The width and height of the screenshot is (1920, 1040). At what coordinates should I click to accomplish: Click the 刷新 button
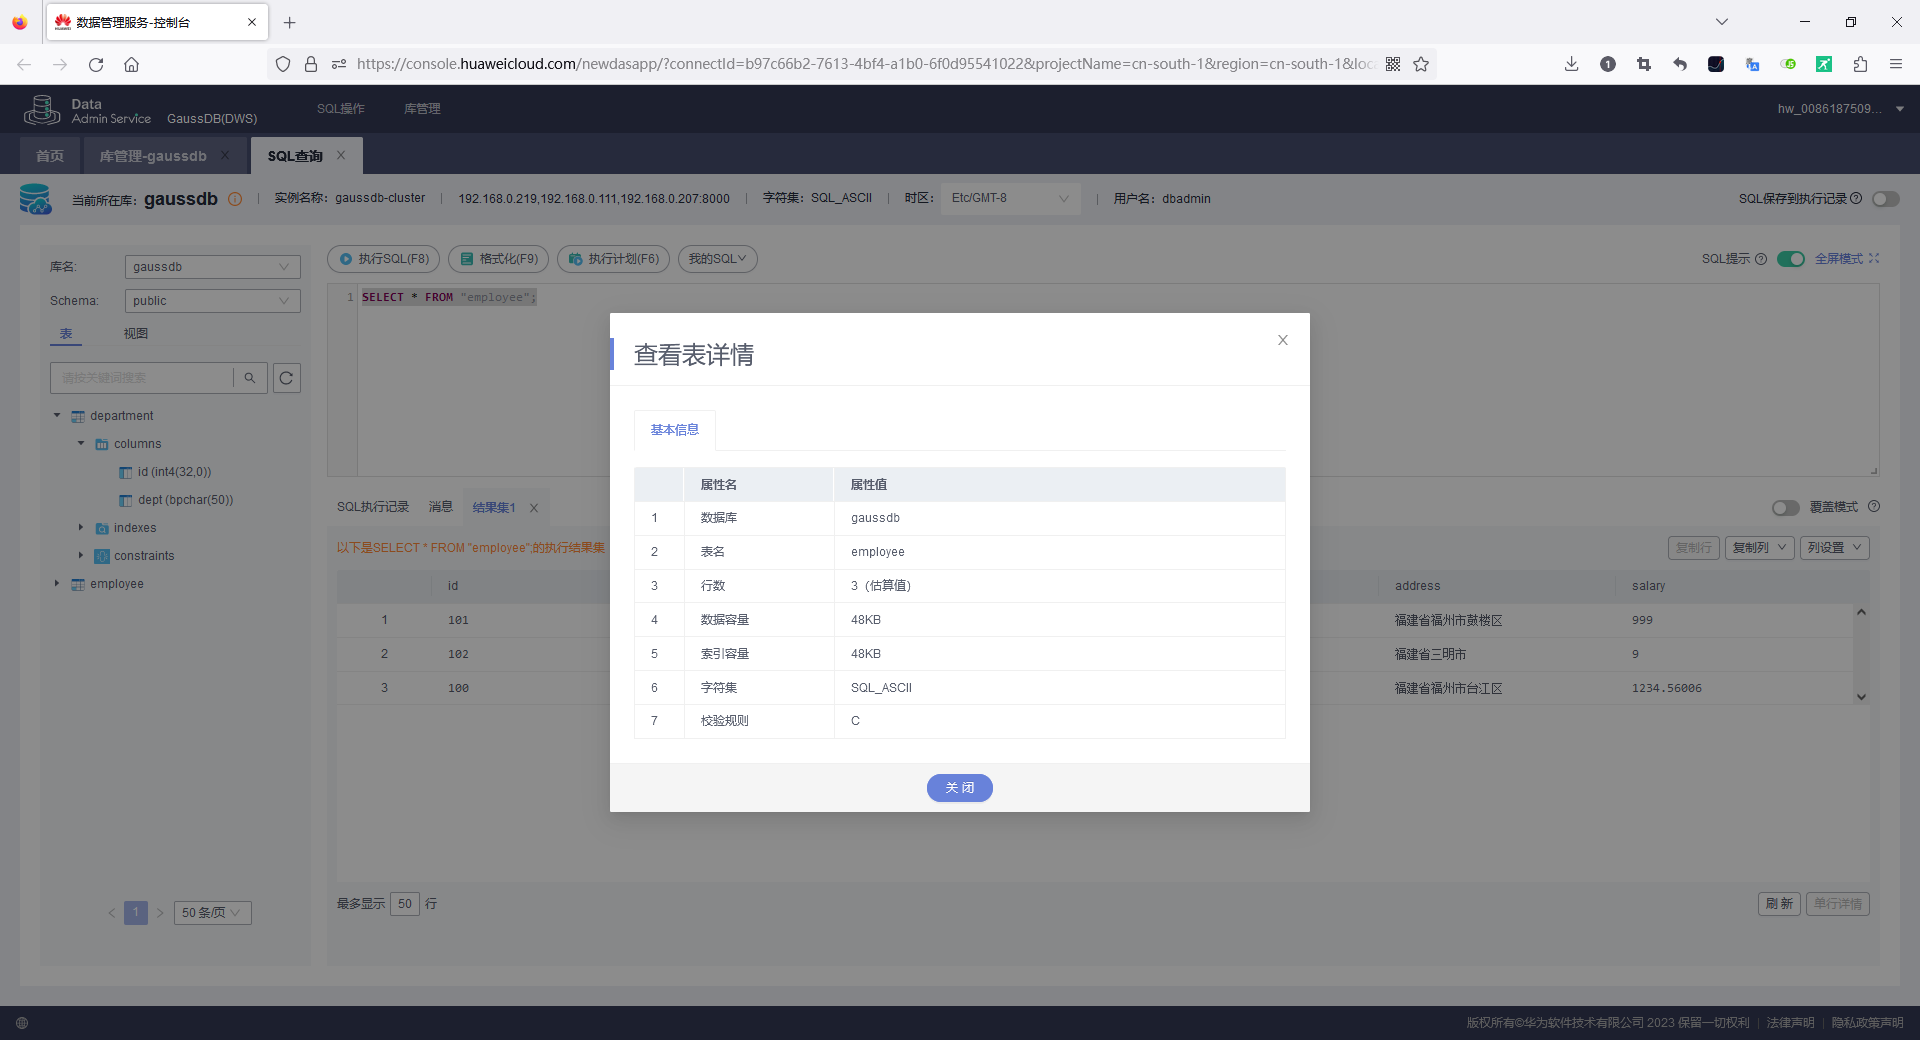1779,904
